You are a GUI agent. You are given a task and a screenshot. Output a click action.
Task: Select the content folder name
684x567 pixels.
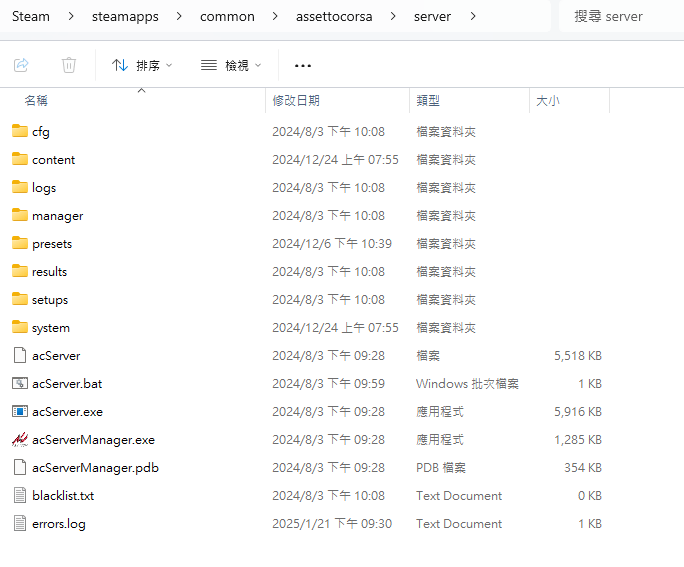(53, 160)
